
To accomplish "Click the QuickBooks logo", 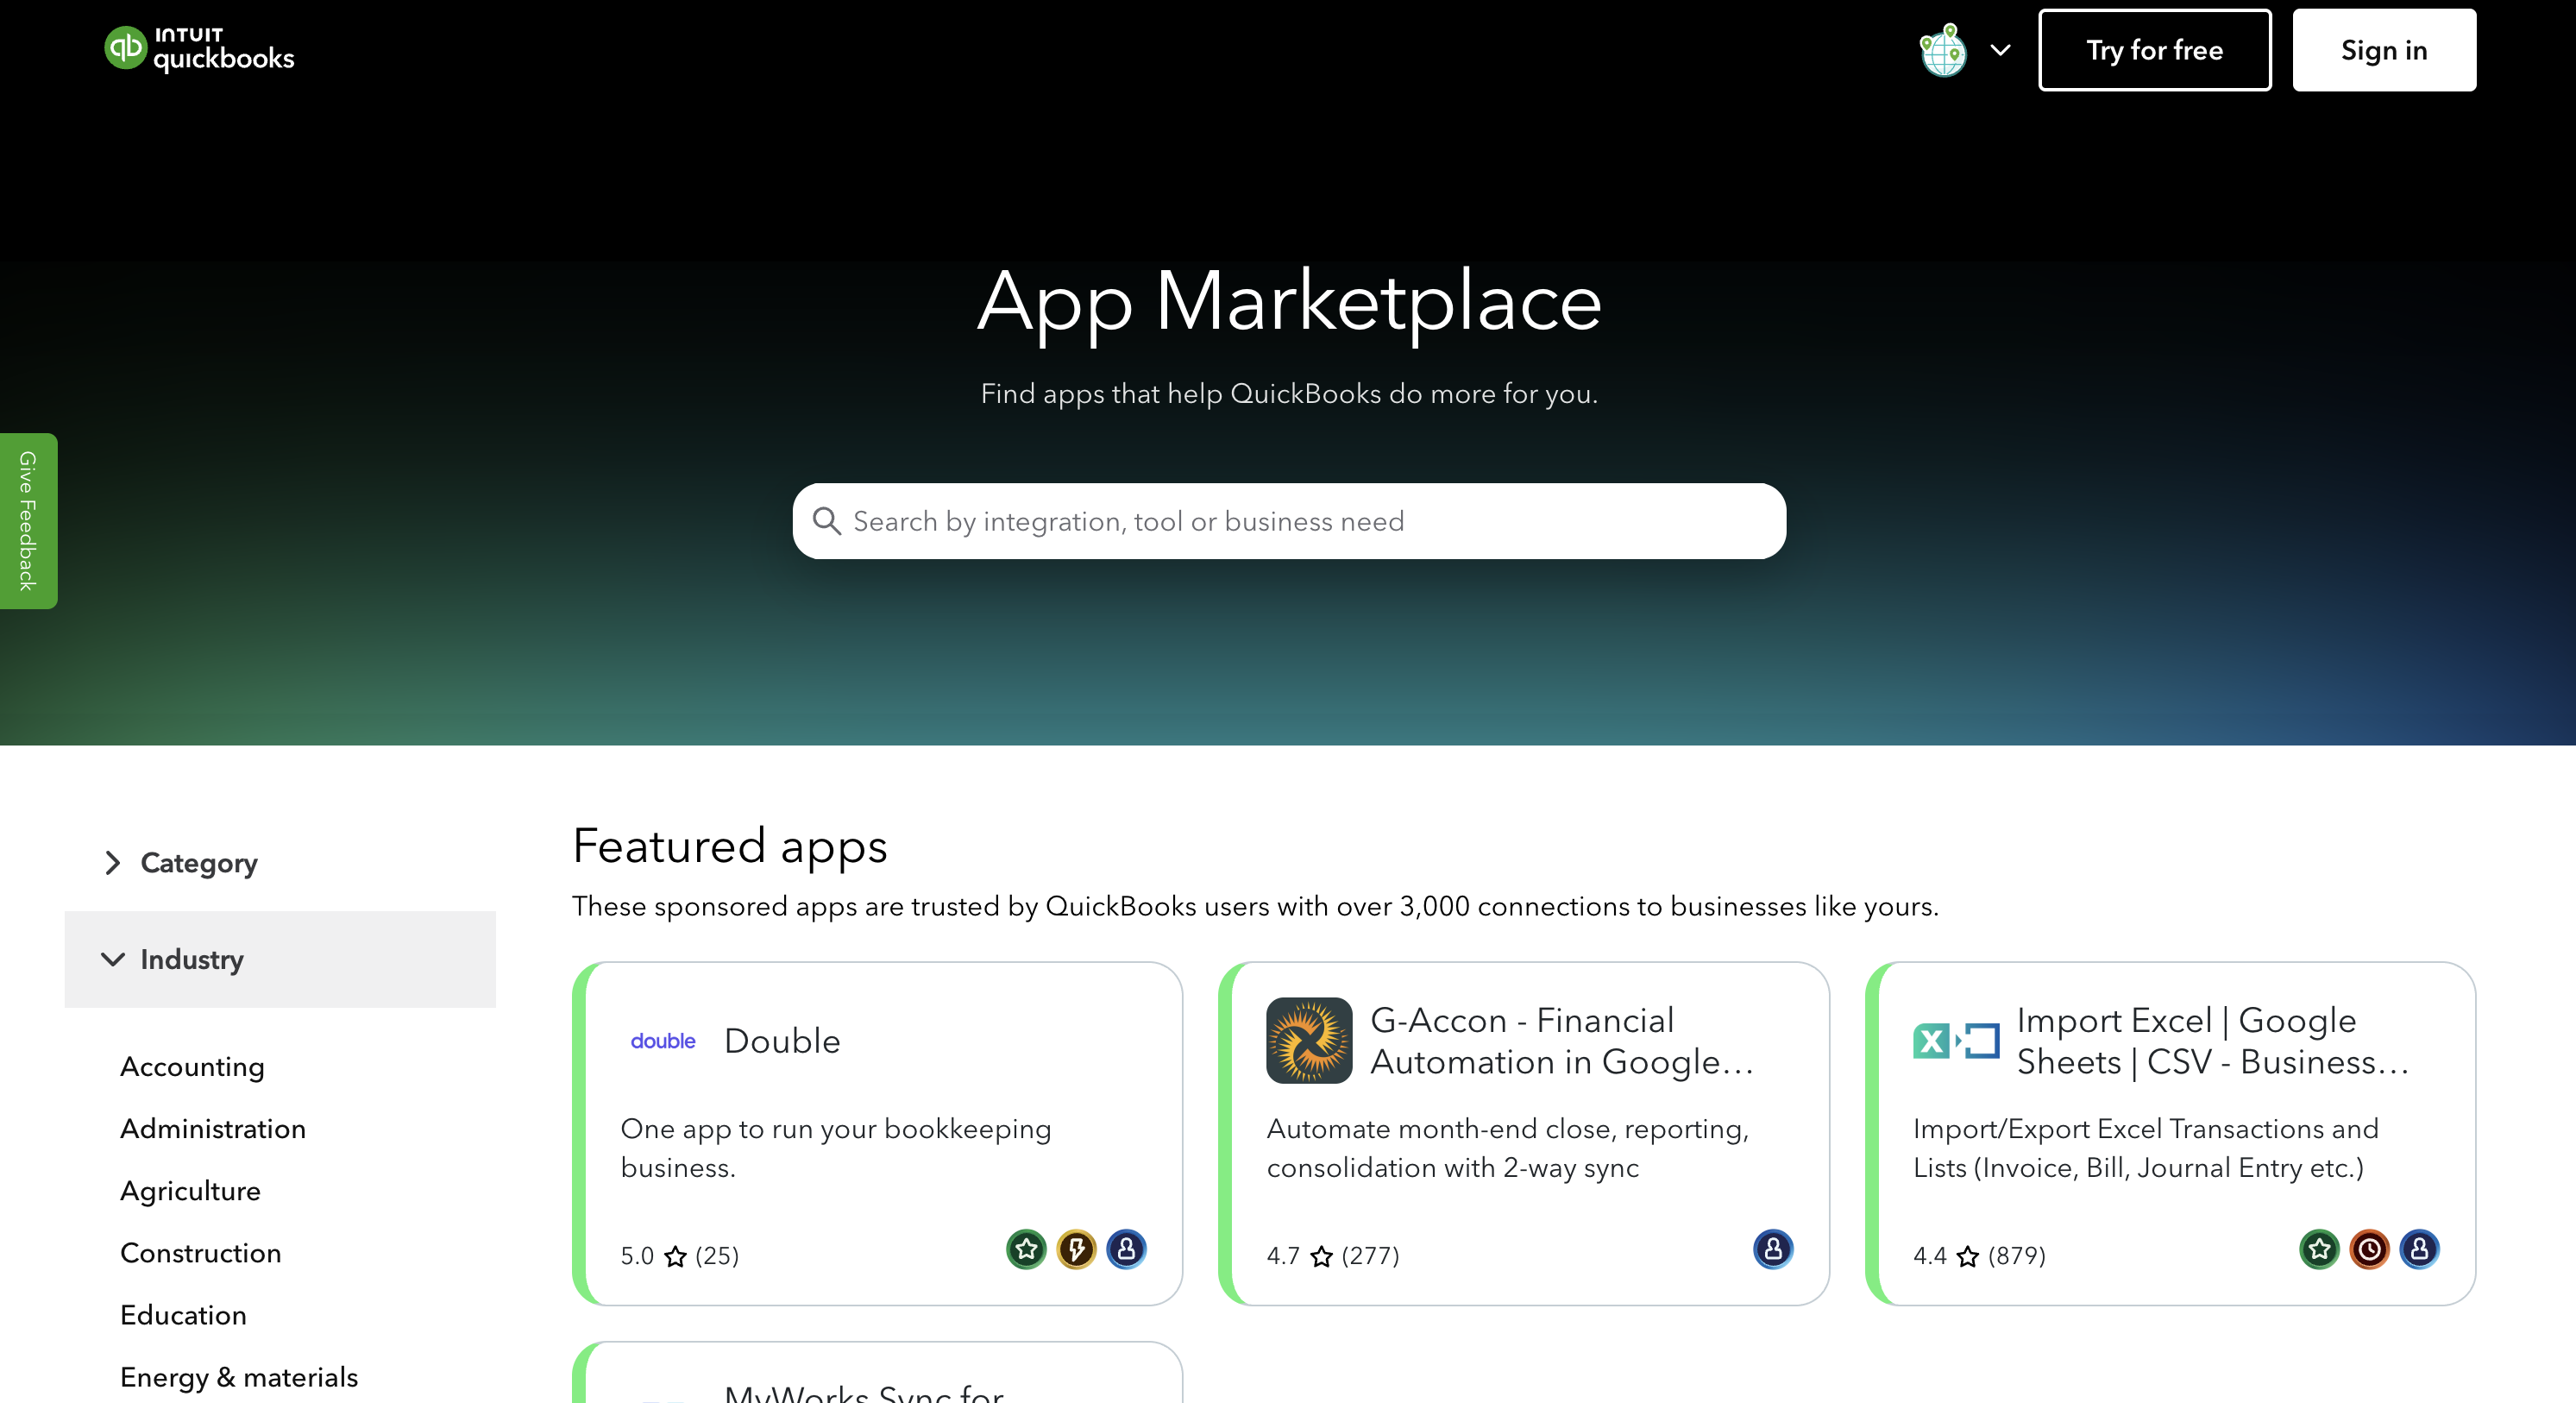I will [199, 49].
